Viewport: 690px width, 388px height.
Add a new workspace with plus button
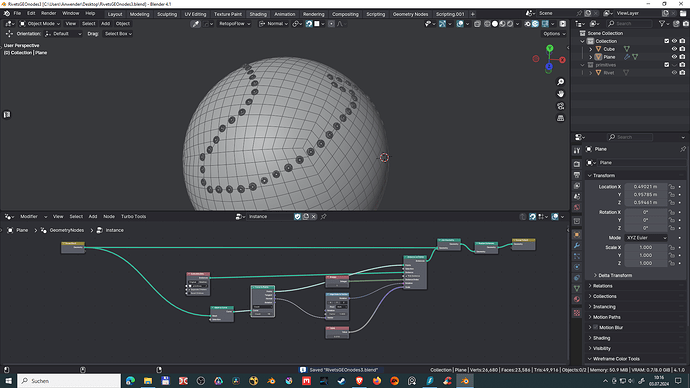473,14
